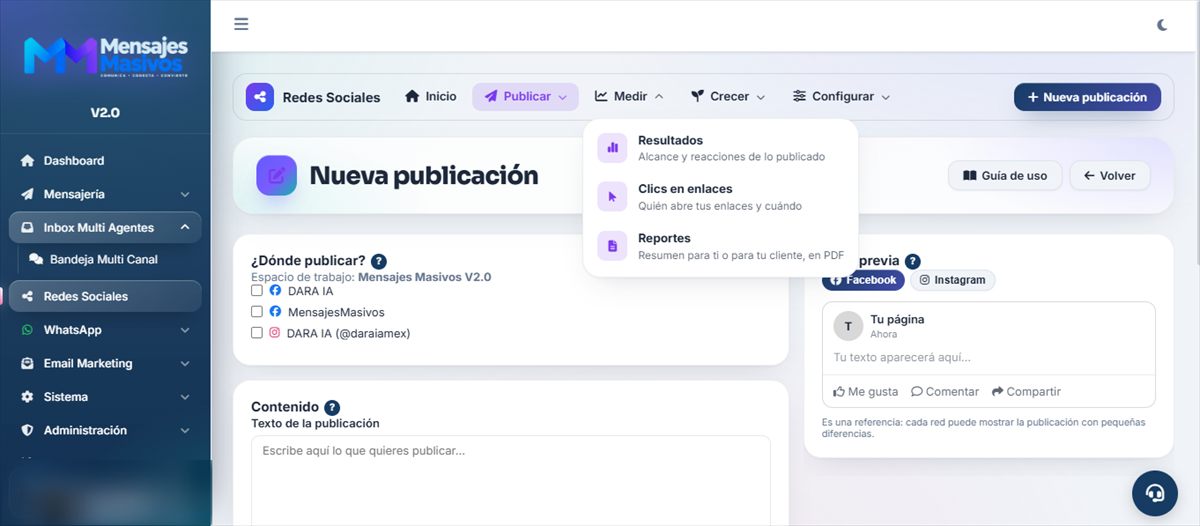
Task: Switch preview to Instagram tab
Action: (952, 280)
